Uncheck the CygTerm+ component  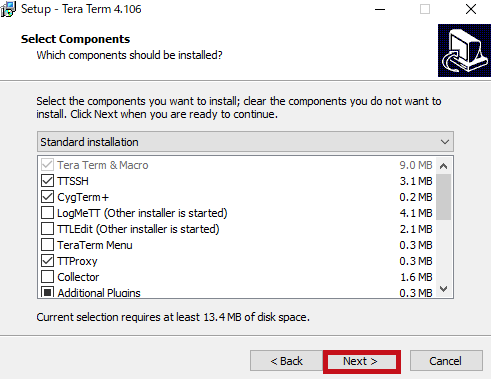[47, 197]
